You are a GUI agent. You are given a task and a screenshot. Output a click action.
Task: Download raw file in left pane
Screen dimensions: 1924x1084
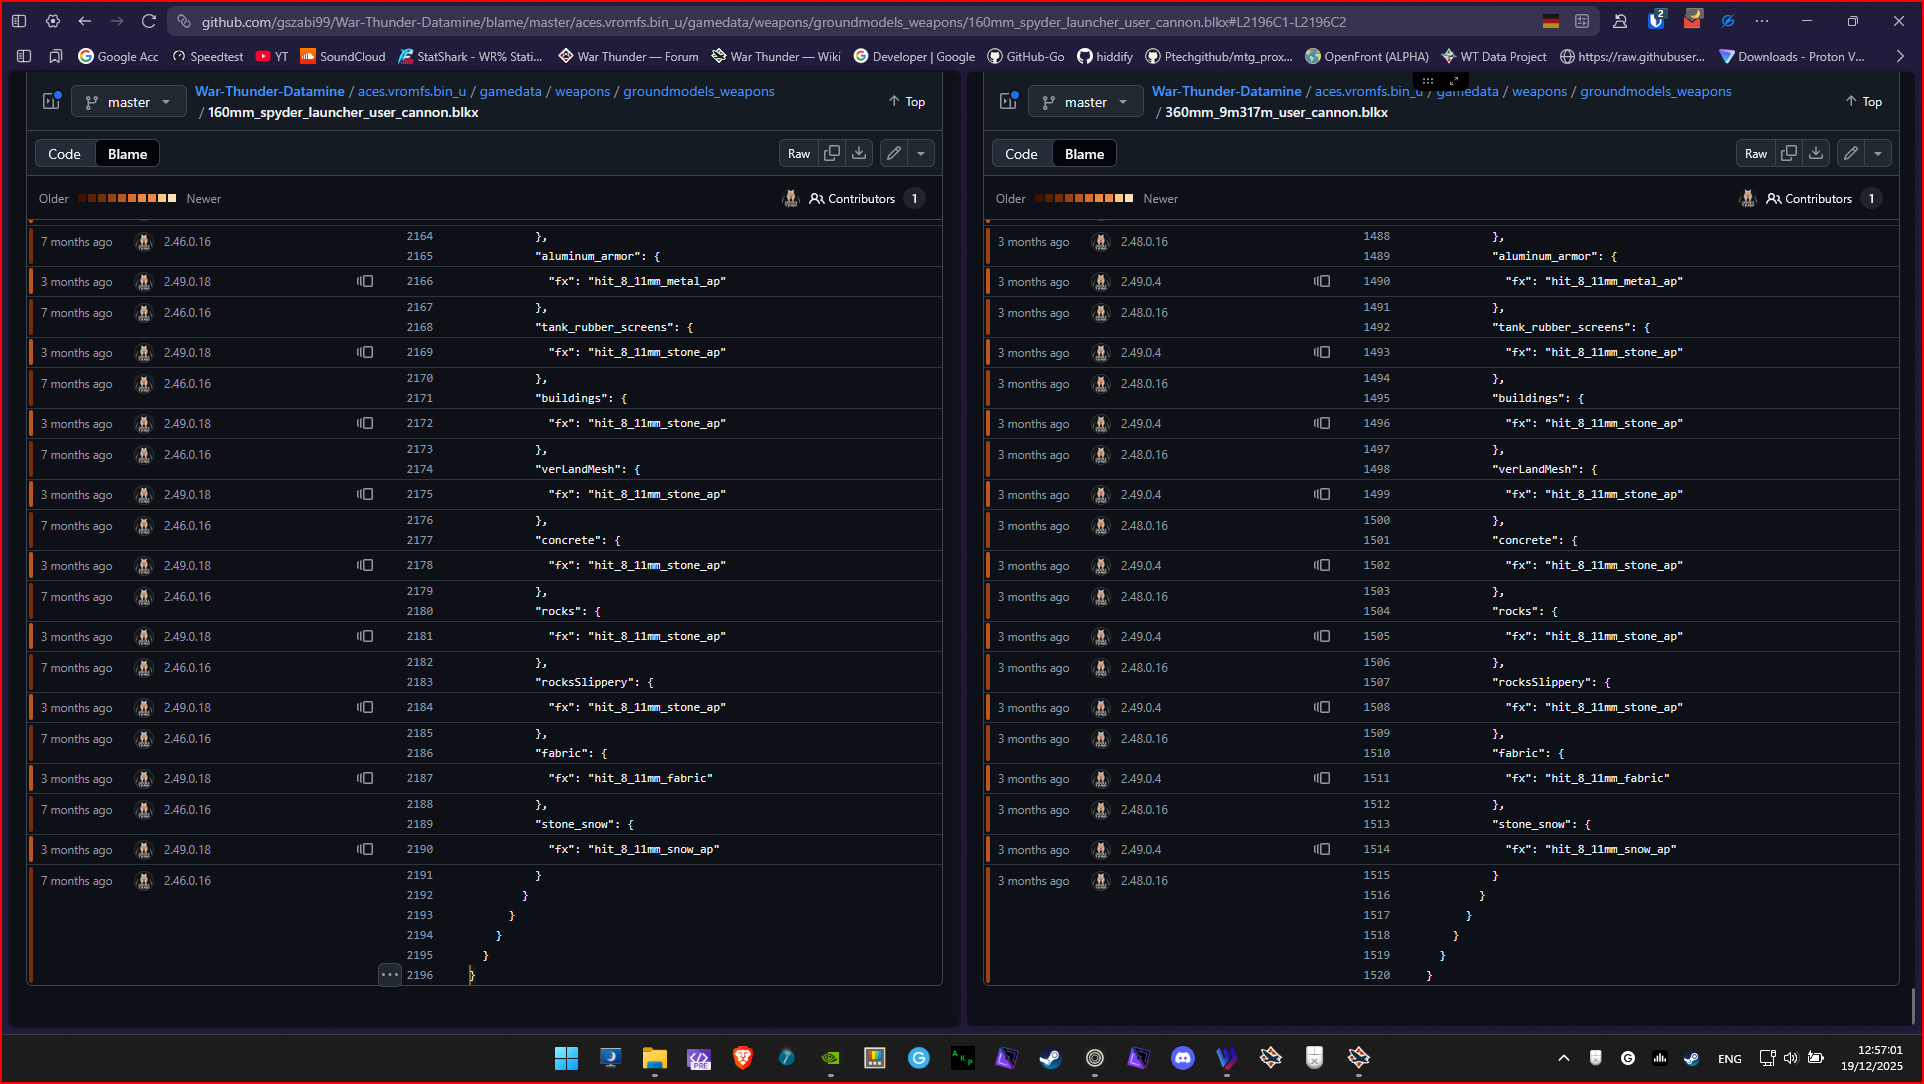coord(859,153)
